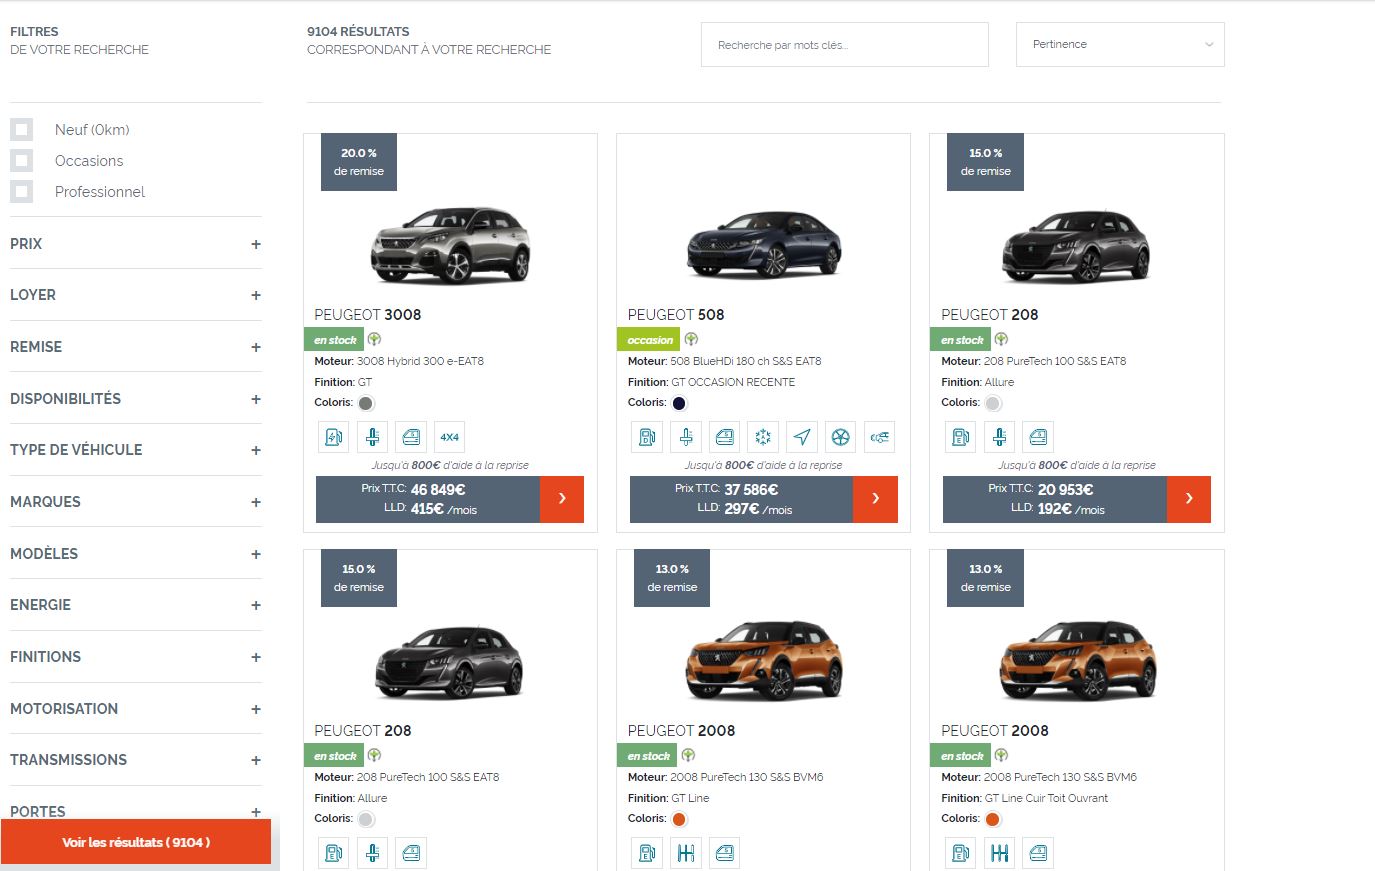Click the manual gearbox icon on the 2008 GT Line Cuir Toit Ouvrant card
This screenshot has width=1375, height=871.
click(999, 853)
